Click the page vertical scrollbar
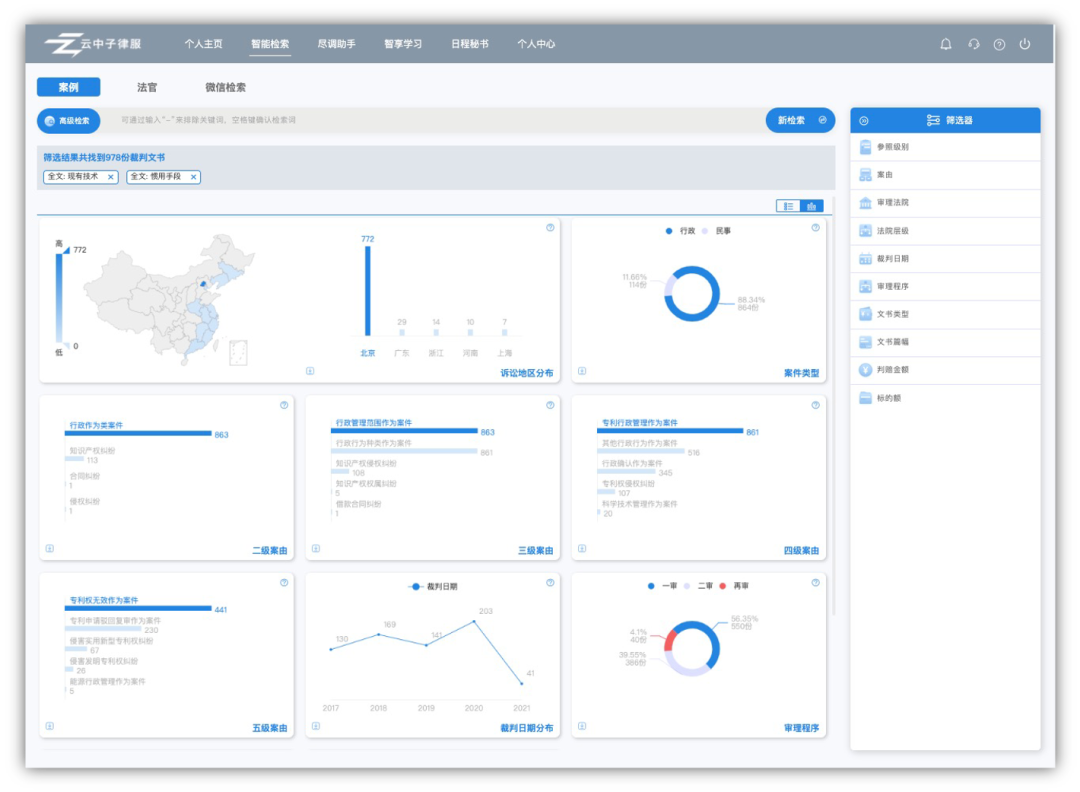 click(x=834, y=406)
